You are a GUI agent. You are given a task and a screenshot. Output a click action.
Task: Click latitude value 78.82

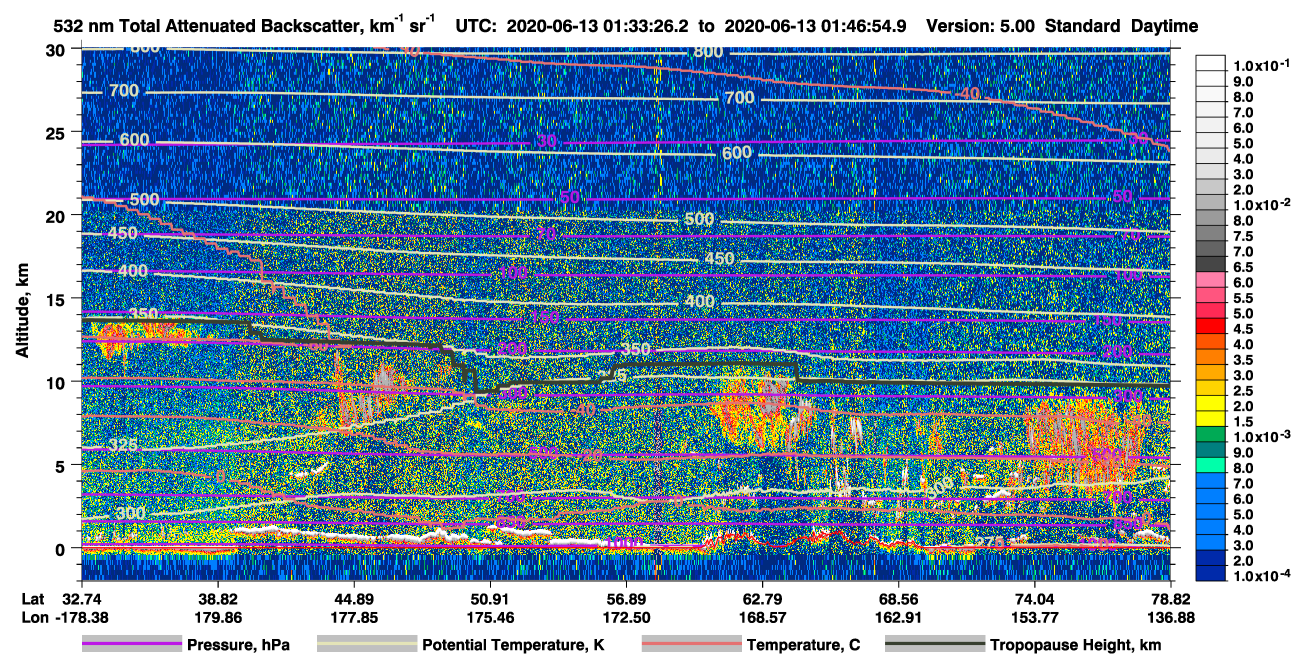pos(1171,598)
